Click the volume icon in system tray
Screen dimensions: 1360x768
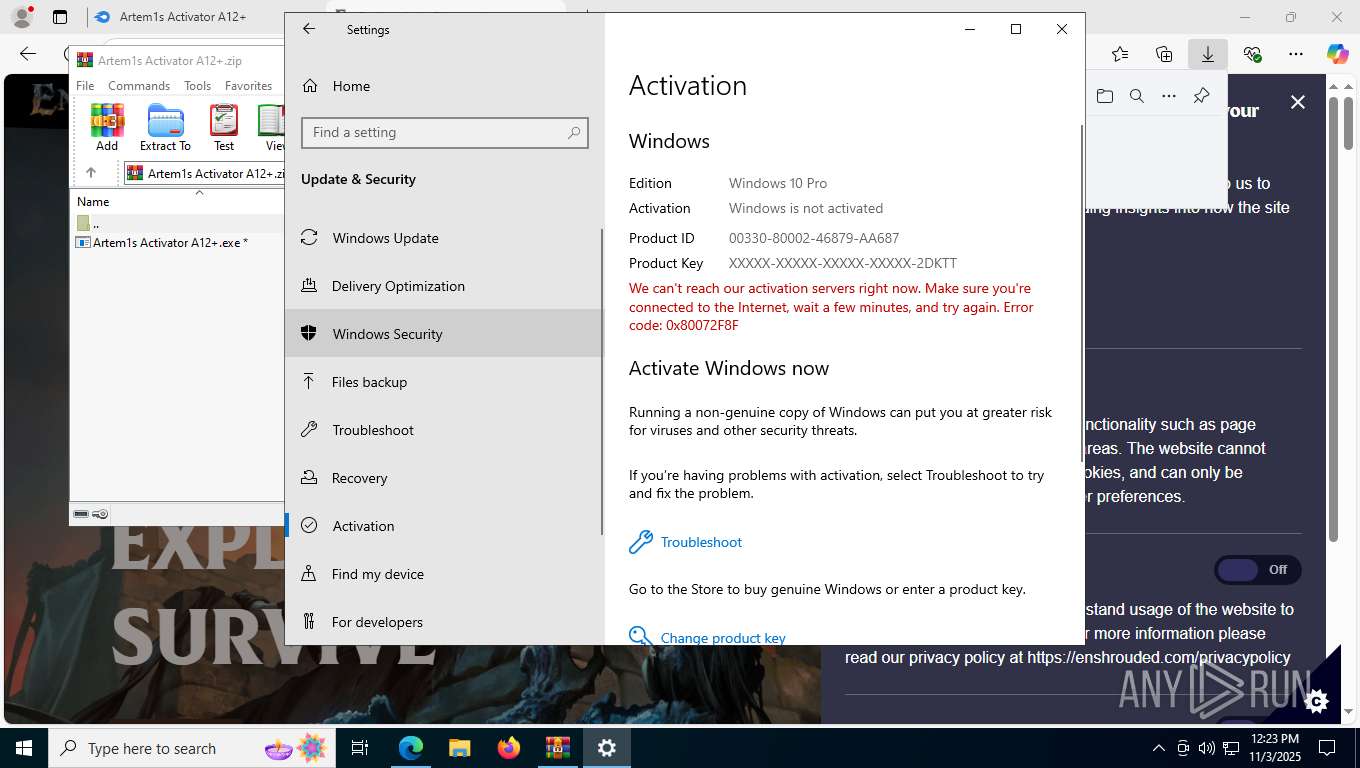[1206, 748]
